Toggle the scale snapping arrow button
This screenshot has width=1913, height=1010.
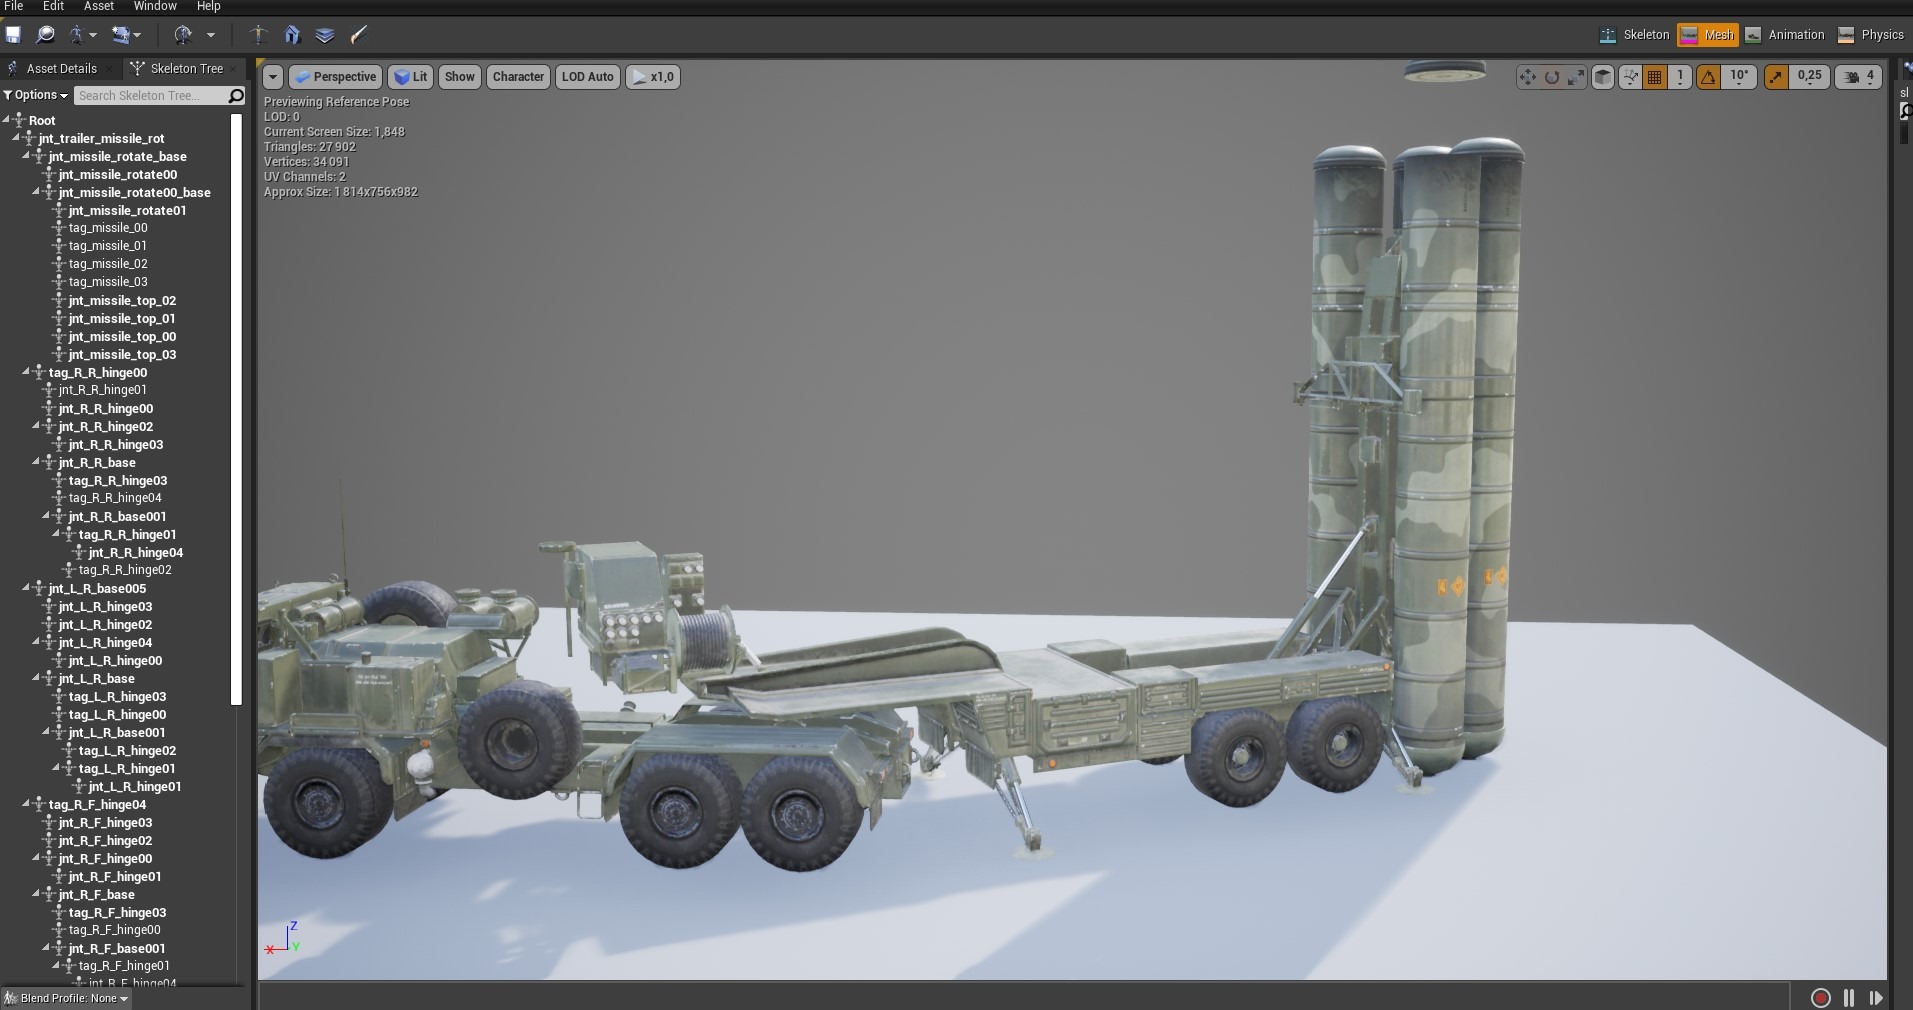pyautogui.click(x=1776, y=77)
